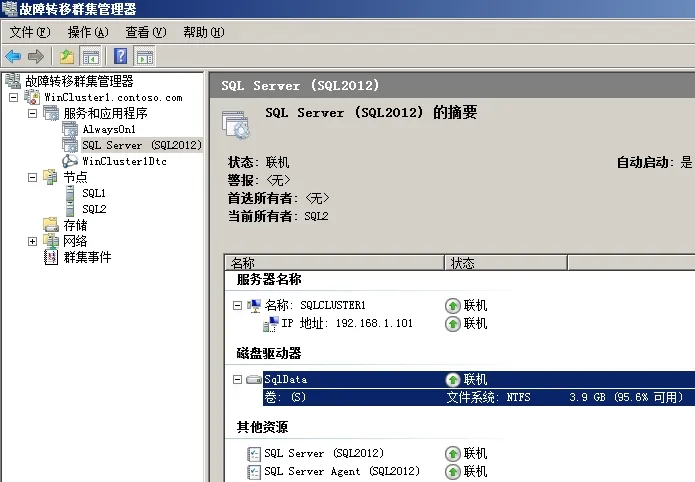Select the SQL Server Agent (SQL2012) row text

[x=342, y=471]
